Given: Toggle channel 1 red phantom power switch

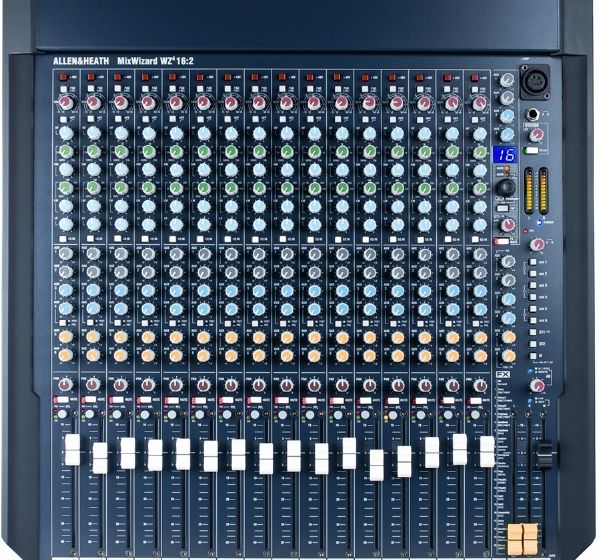Looking at the screenshot, I should pyautogui.click(x=63, y=77).
